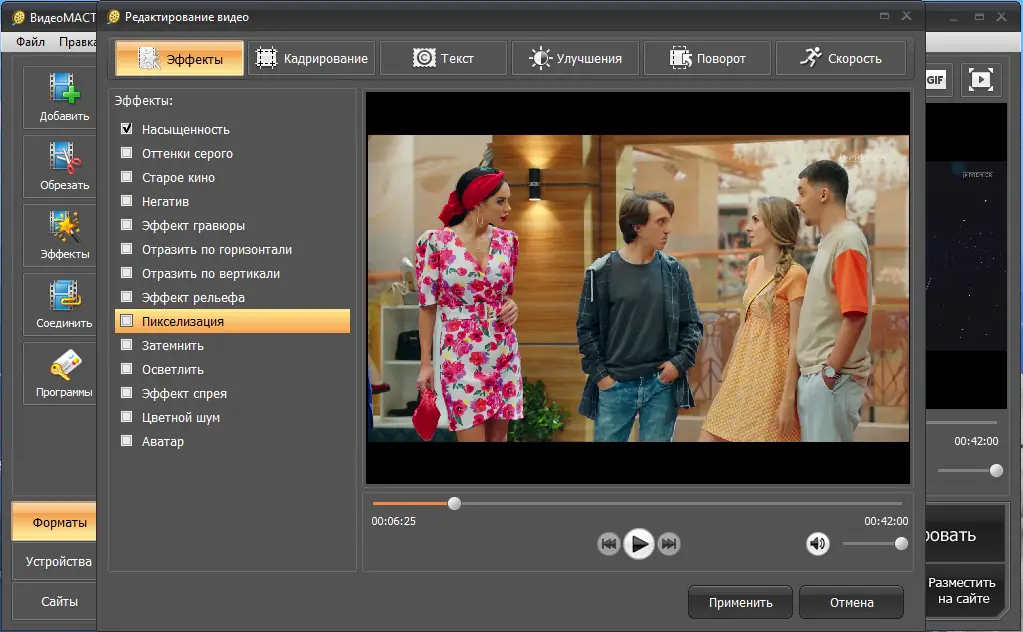Viewport: 1023px width, 632px height.
Task: Open the Текст tab
Action: pos(443,58)
